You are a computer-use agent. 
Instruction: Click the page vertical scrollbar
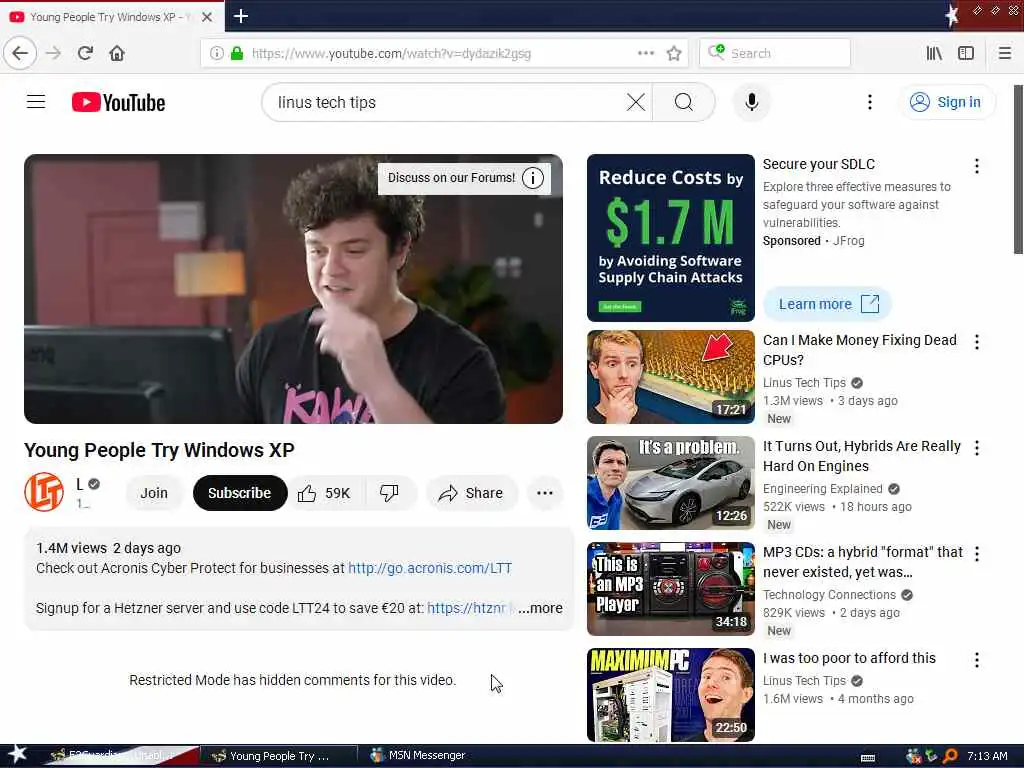click(1018, 168)
